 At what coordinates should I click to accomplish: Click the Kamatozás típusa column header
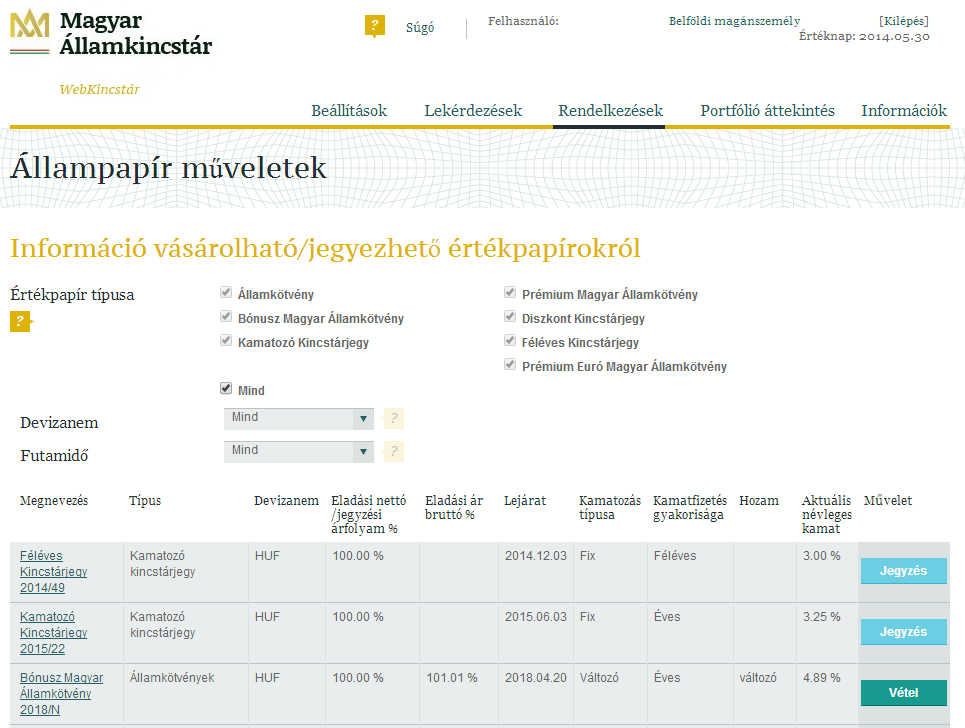coord(610,508)
